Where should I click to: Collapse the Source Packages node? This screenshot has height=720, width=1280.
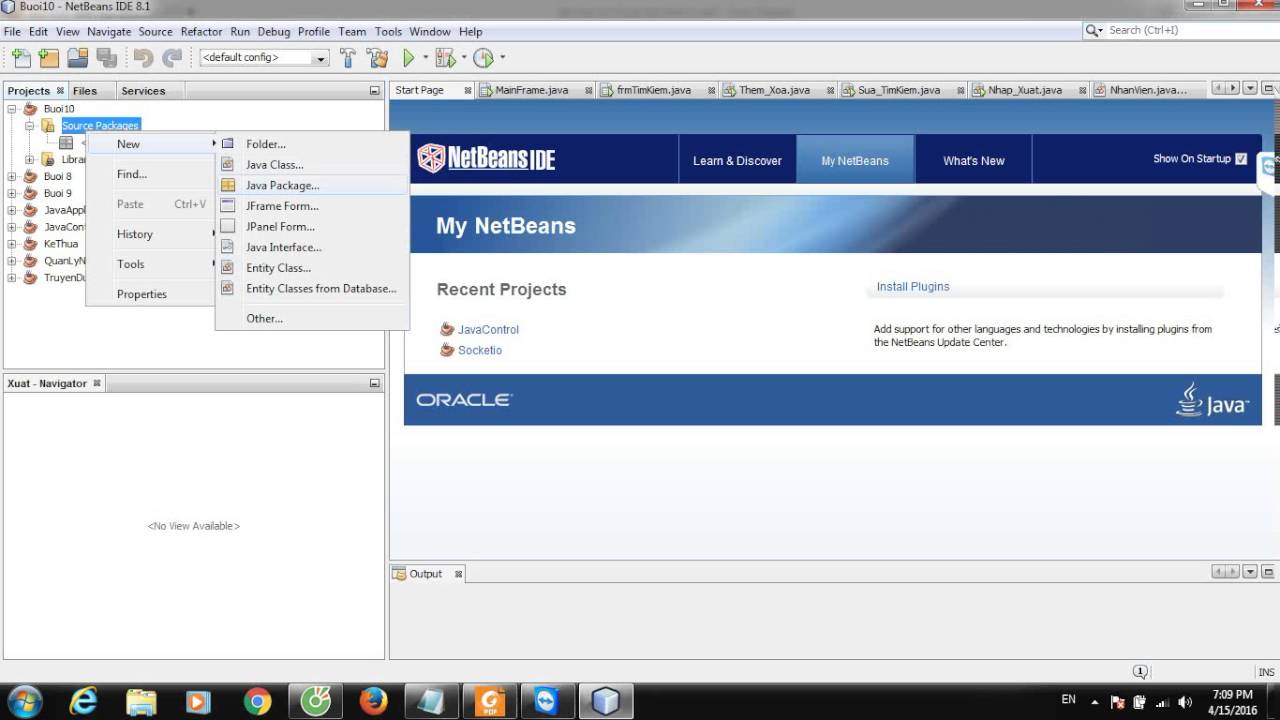point(29,125)
